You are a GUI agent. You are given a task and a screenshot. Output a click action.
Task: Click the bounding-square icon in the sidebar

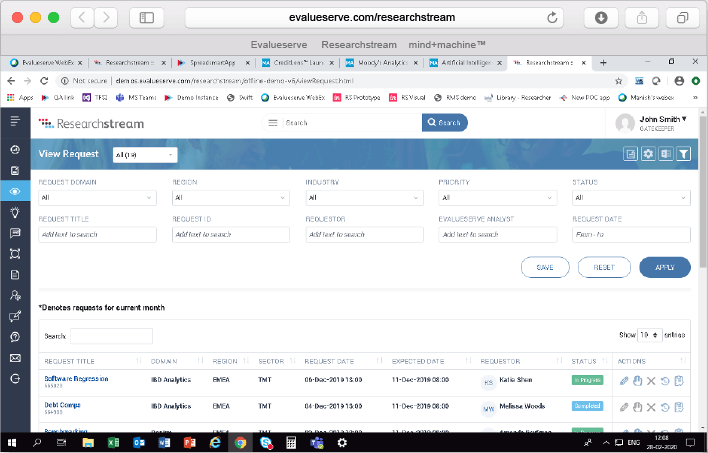[15, 254]
